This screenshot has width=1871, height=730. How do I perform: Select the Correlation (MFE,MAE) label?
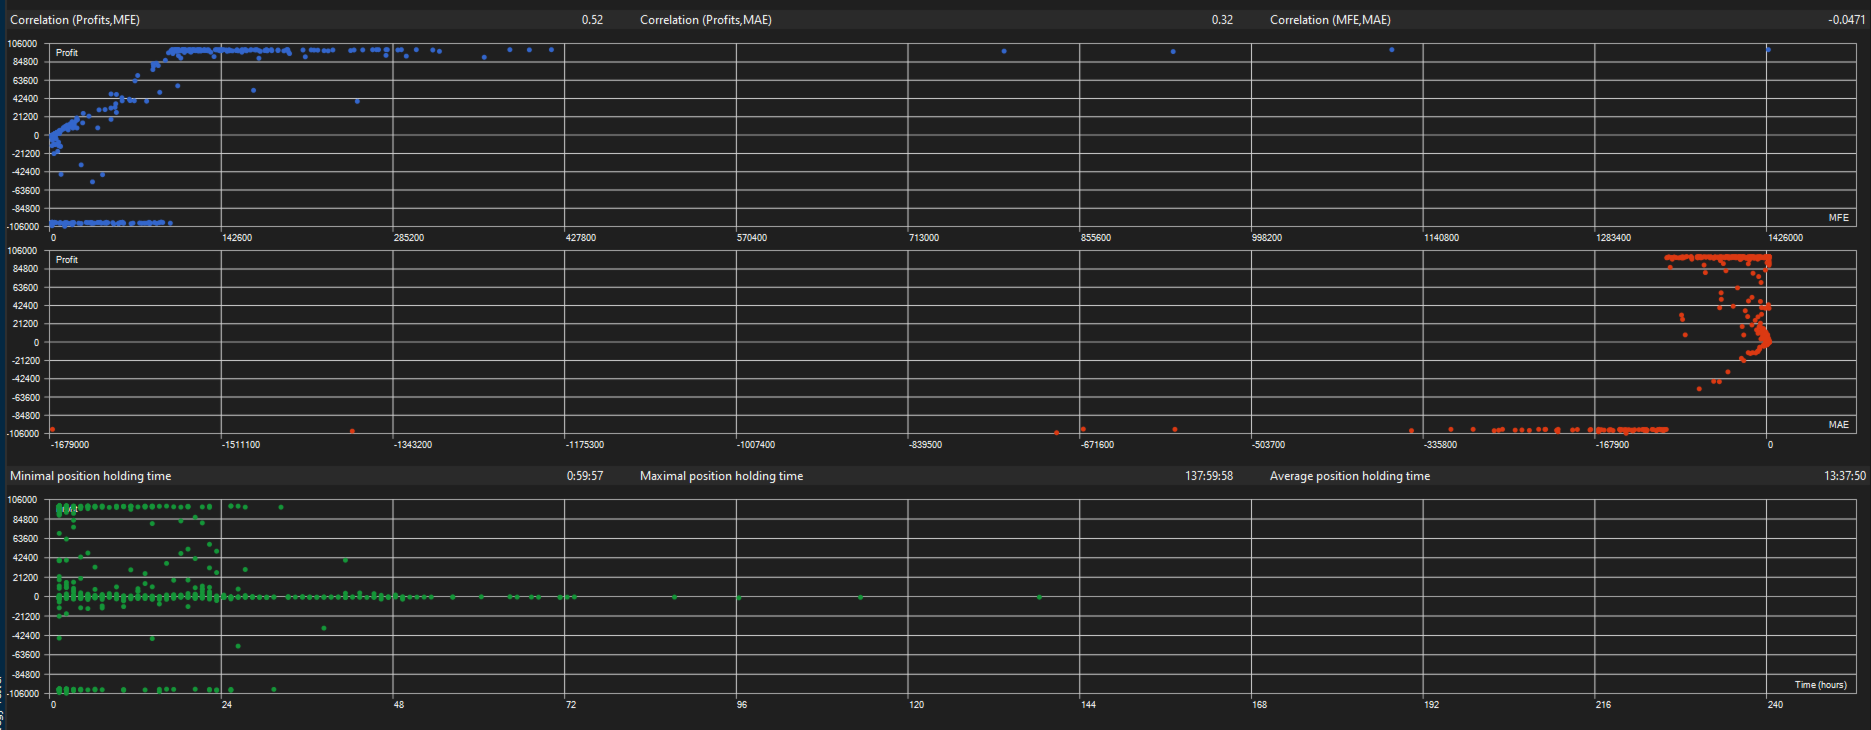point(1330,20)
